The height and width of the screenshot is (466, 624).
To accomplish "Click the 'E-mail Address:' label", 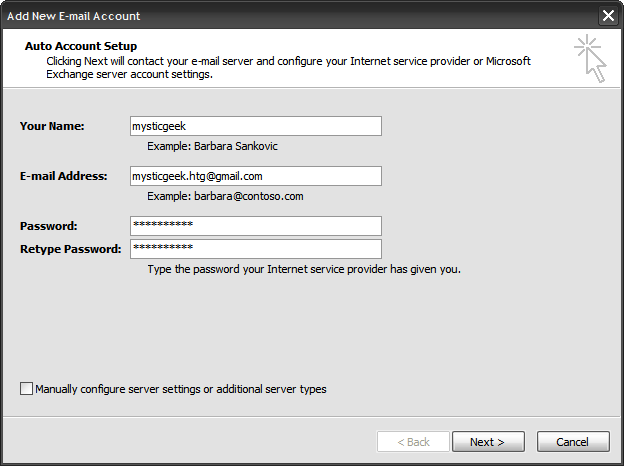I will [x=63, y=176].
